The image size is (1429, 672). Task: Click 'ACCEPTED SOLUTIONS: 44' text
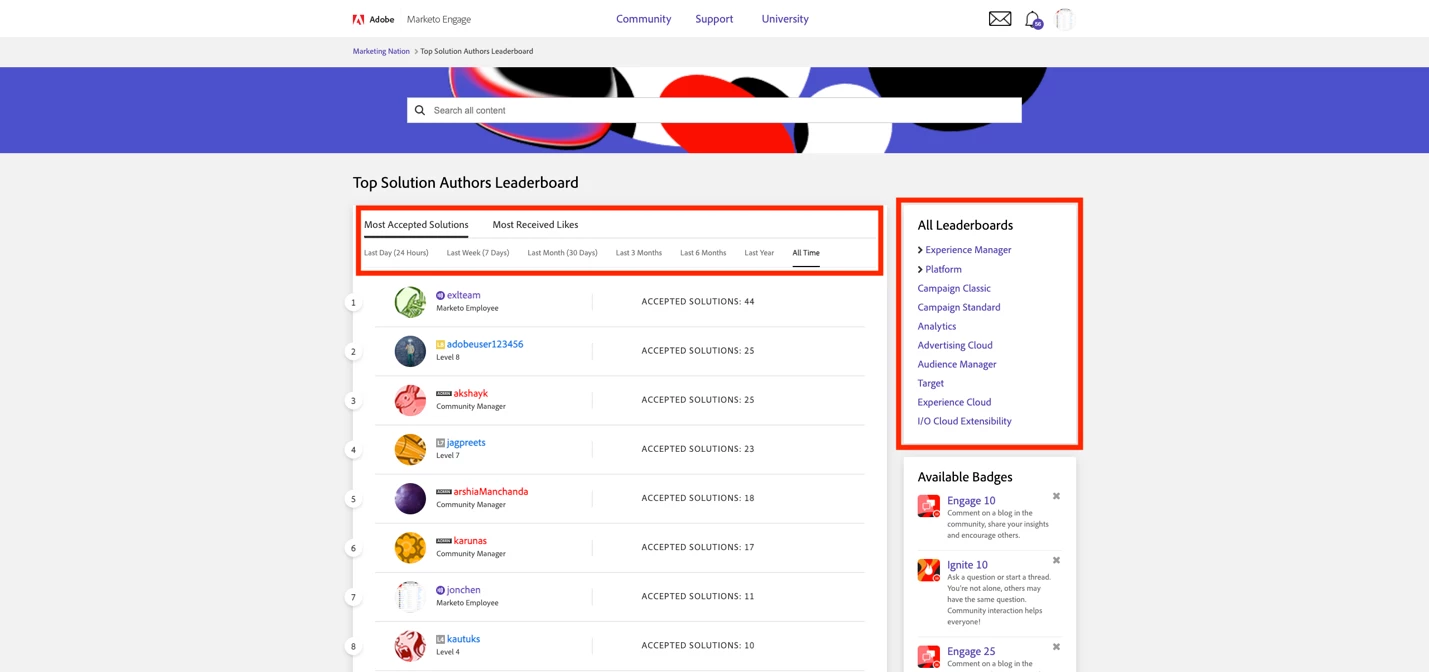point(698,301)
